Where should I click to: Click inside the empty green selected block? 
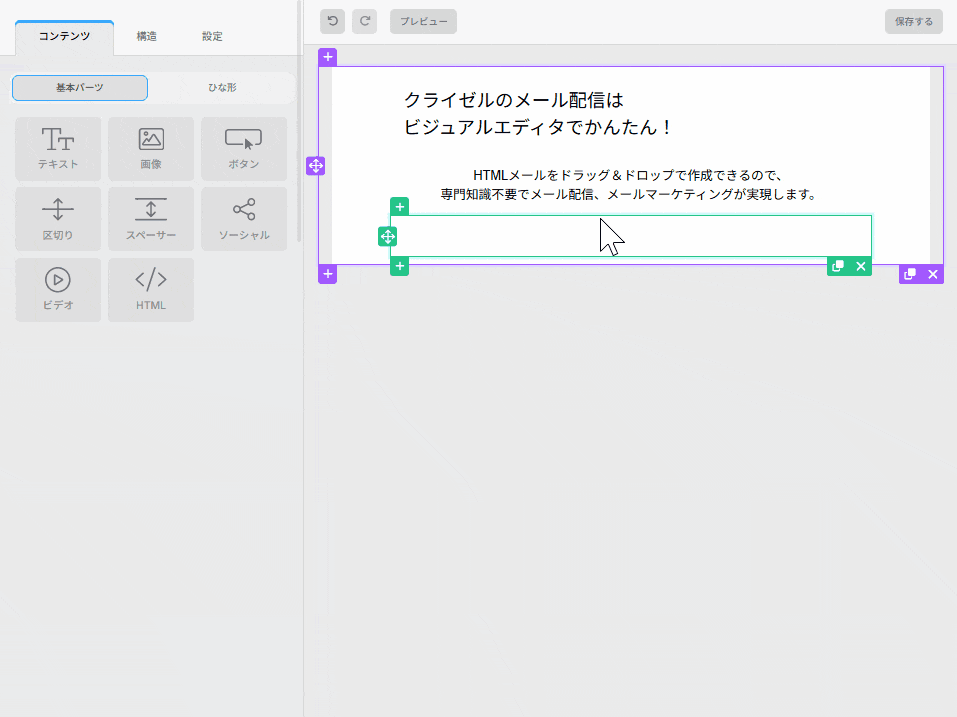(631, 236)
